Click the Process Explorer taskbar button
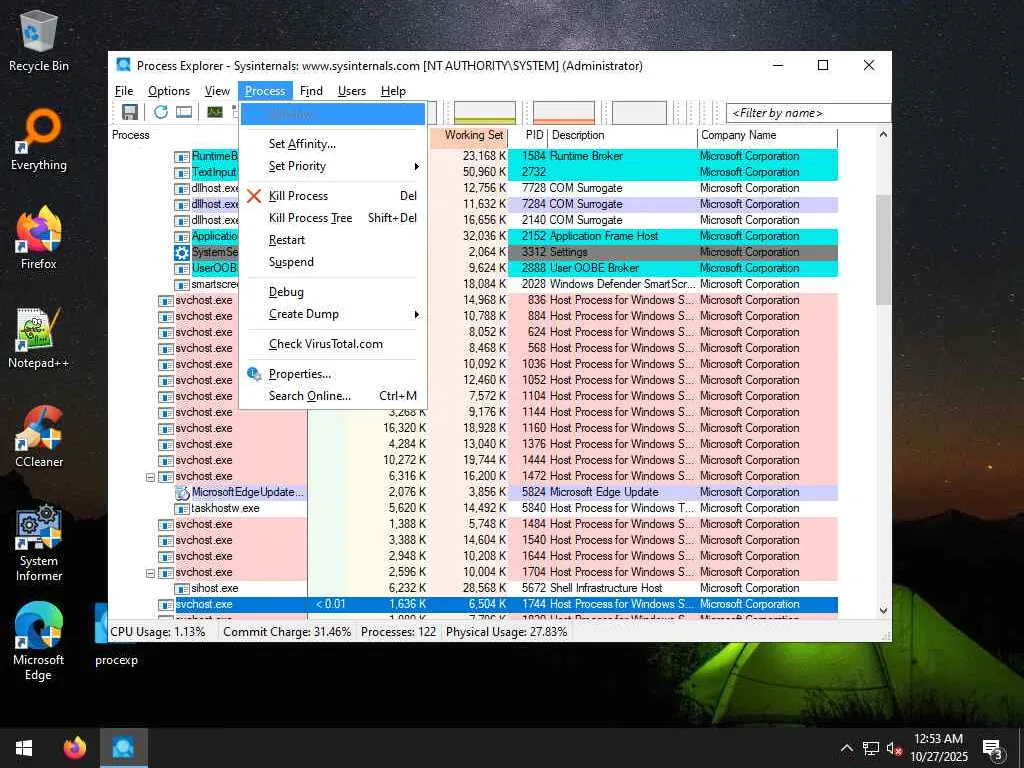Screen dimensions: 1024x768 click(123, 748)
